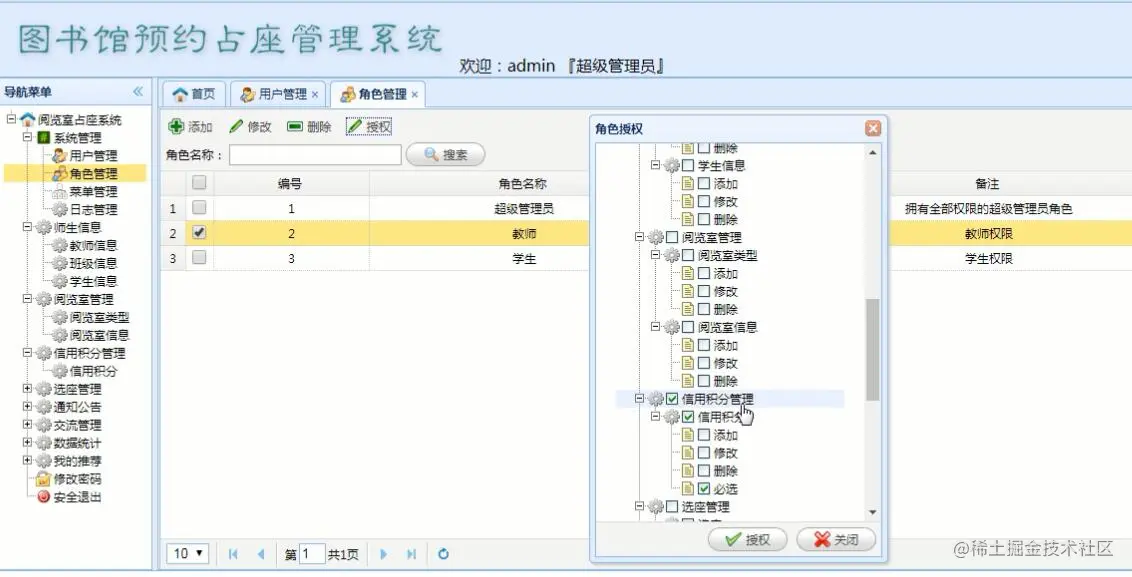Screen dimensions: 1132x577
Task: Focus the 角色名称 search input field
Action: (315, 155)
